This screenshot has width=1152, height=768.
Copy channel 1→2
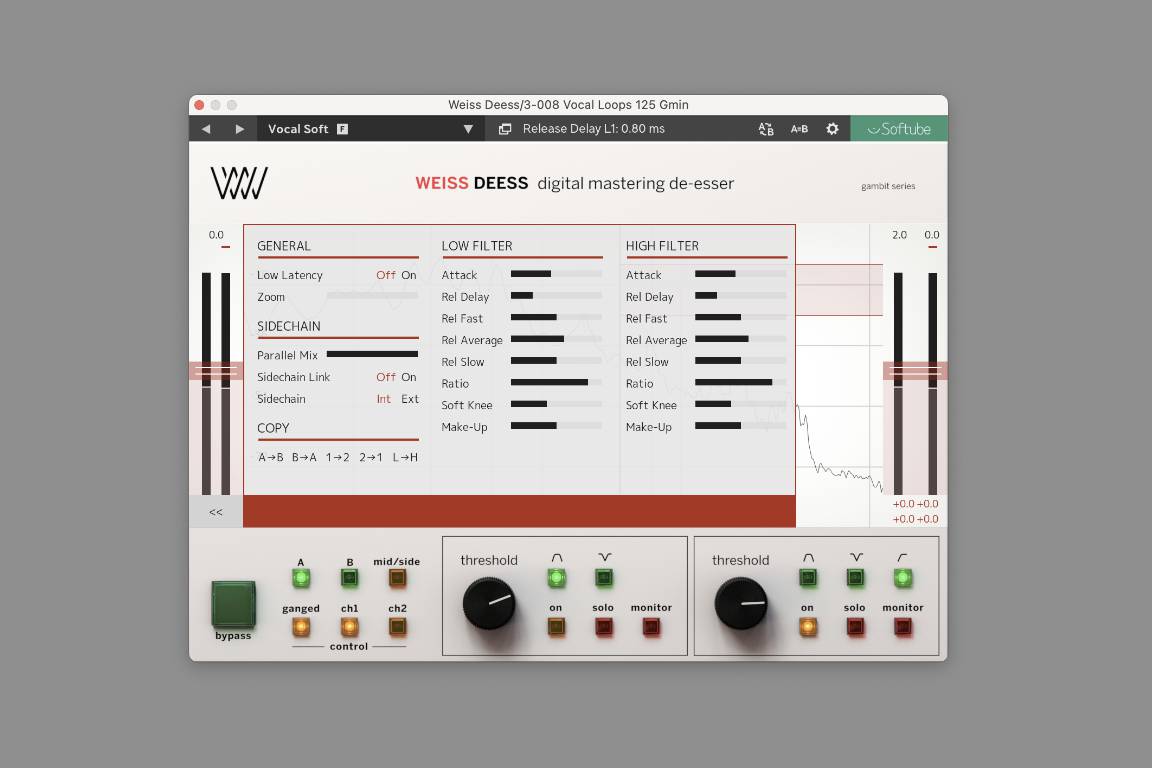338,457
